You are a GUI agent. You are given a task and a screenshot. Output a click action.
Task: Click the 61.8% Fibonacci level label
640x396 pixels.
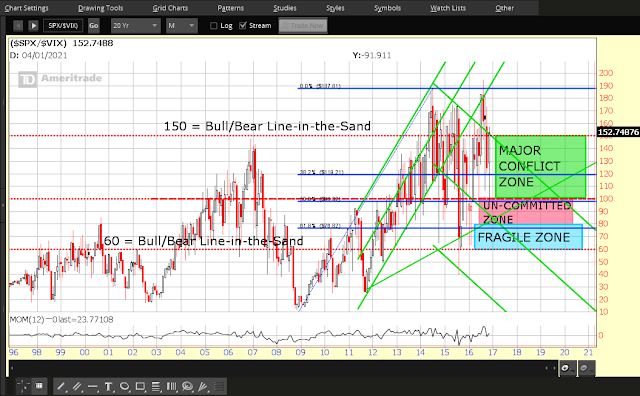point(320,225)
